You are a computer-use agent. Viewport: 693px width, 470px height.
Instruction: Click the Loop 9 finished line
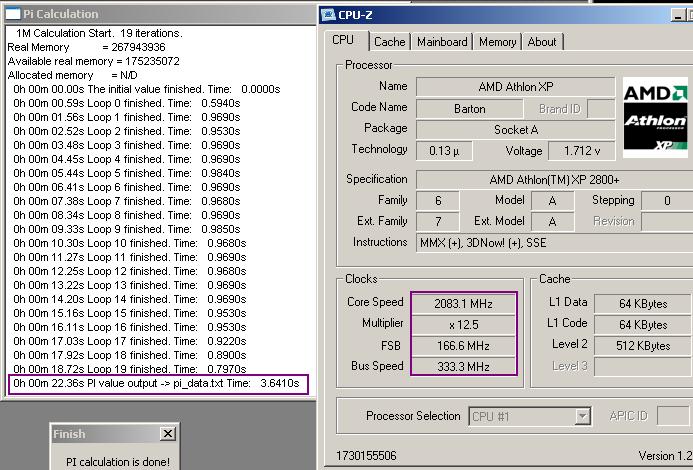click(126, 229)
